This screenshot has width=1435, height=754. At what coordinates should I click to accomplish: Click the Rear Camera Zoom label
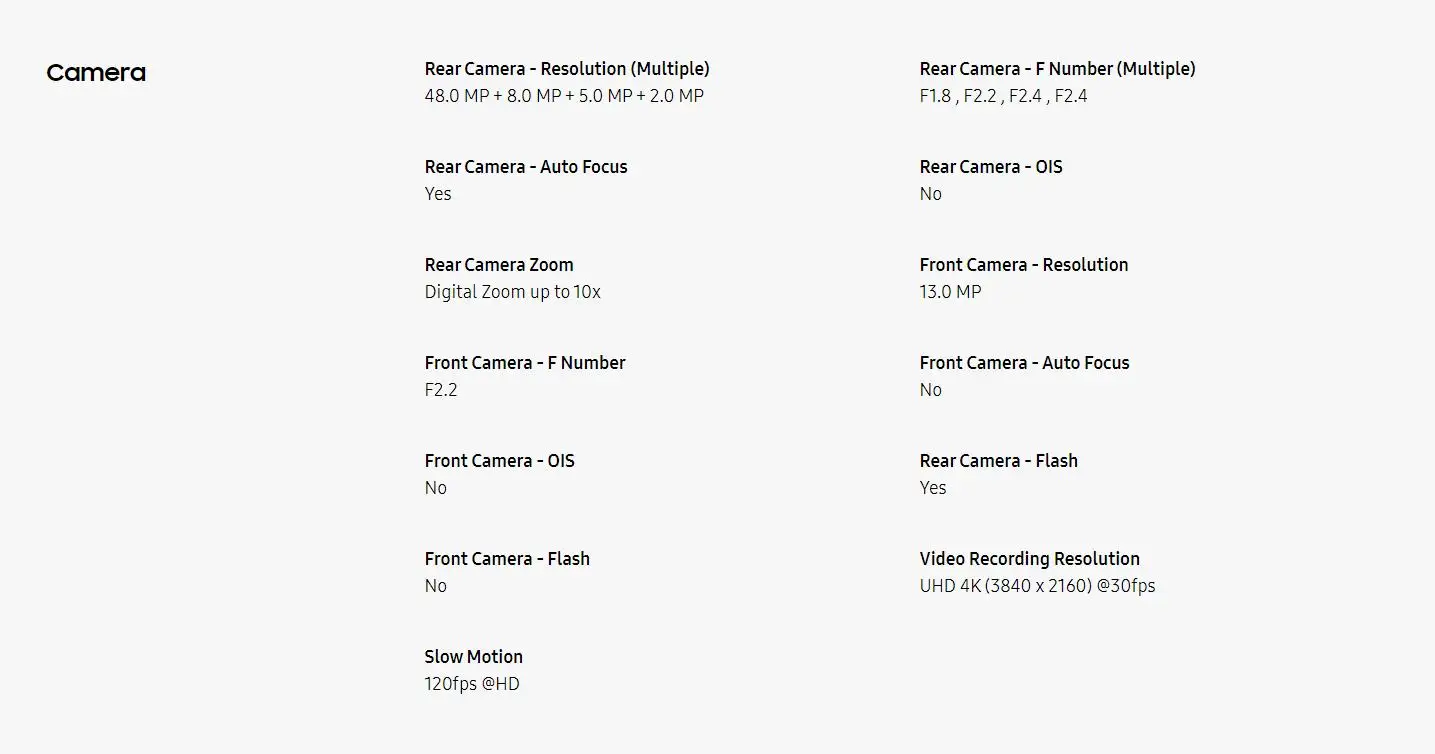(499, 265)
